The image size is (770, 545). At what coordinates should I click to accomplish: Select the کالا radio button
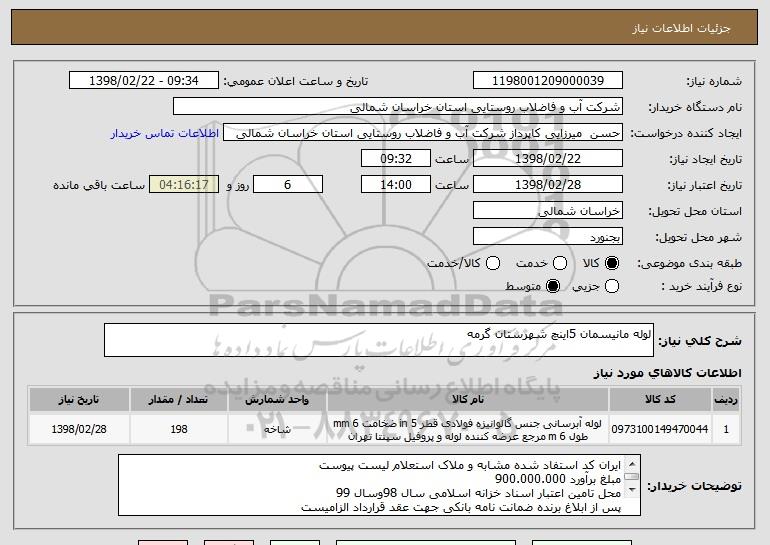click(x=612, y=264)
